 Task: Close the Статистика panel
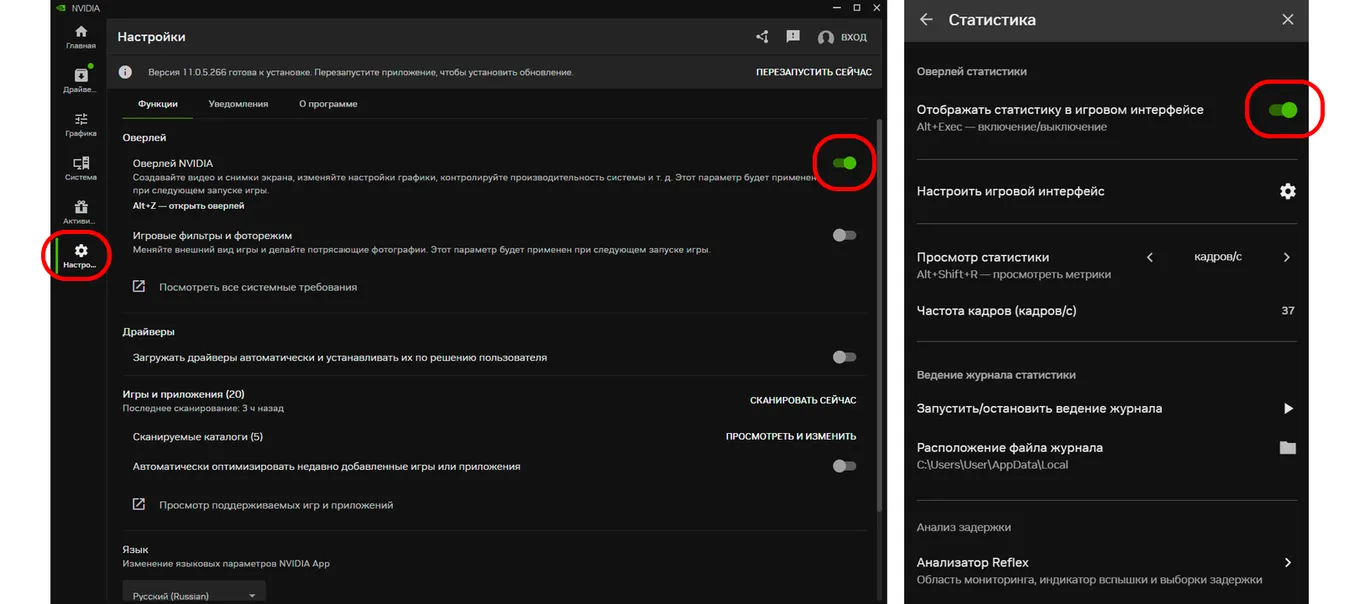(1288, 19)
